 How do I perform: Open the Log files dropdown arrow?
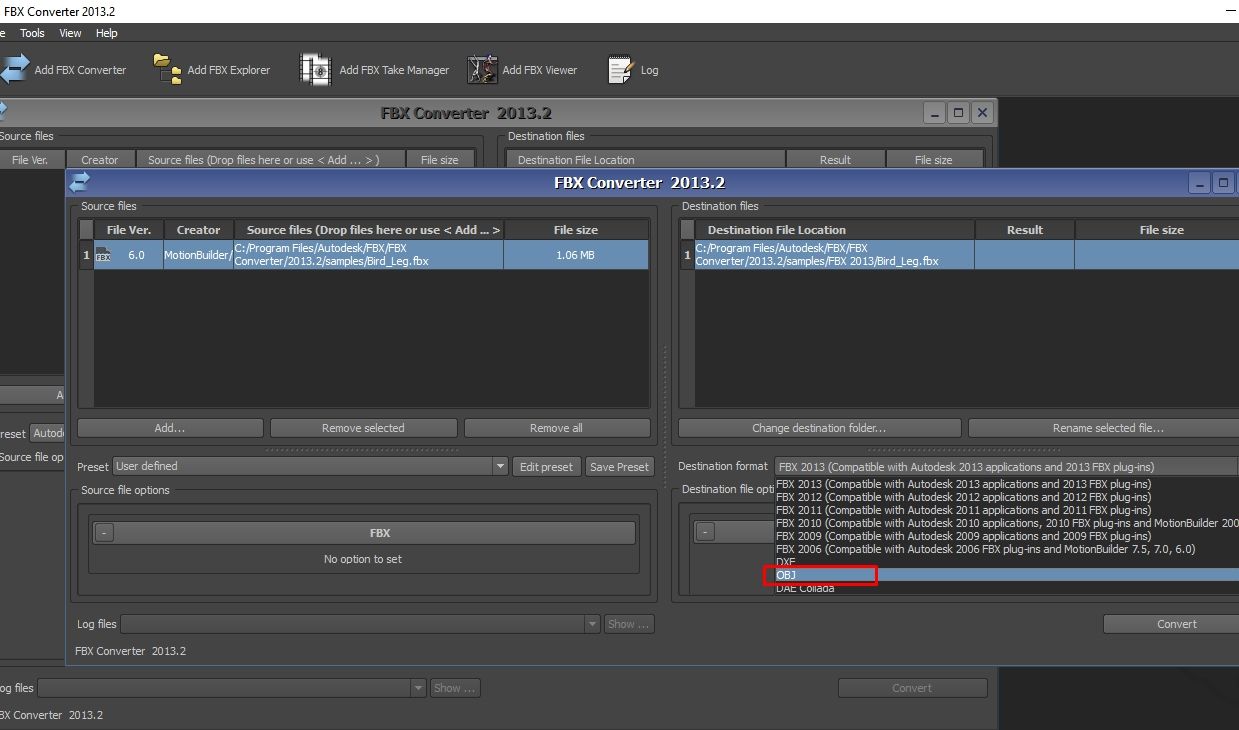[590, 623]
